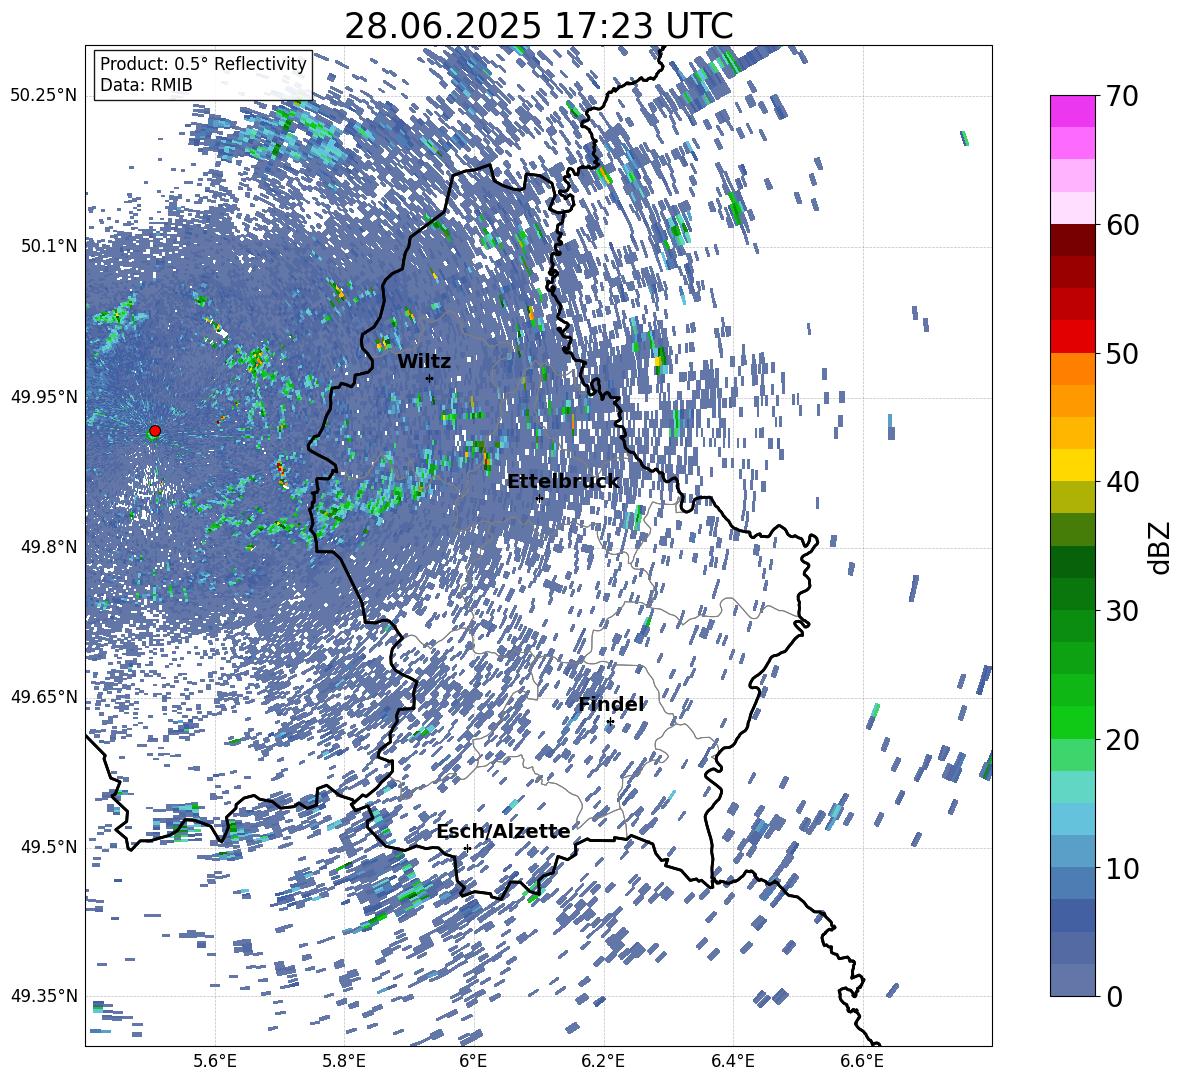Click the 30 tick label on colorbar
The image size is (1184, 1081).
pyautogui.click(x=1122, y=610)
